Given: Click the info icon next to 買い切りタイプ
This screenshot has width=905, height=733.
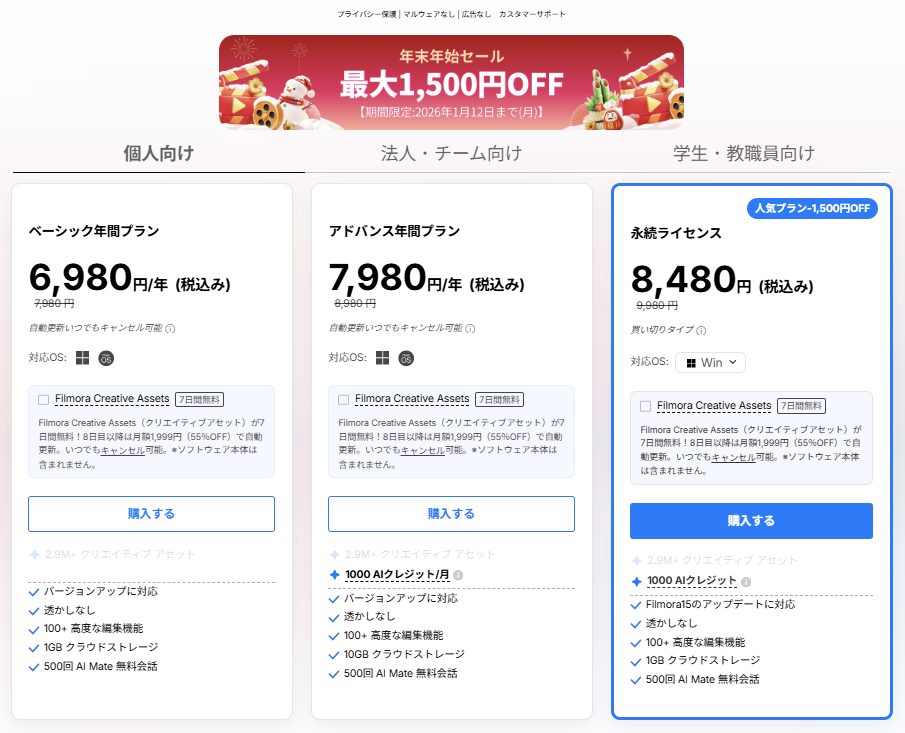Looking at the screenshot, I should click(700, 330).
